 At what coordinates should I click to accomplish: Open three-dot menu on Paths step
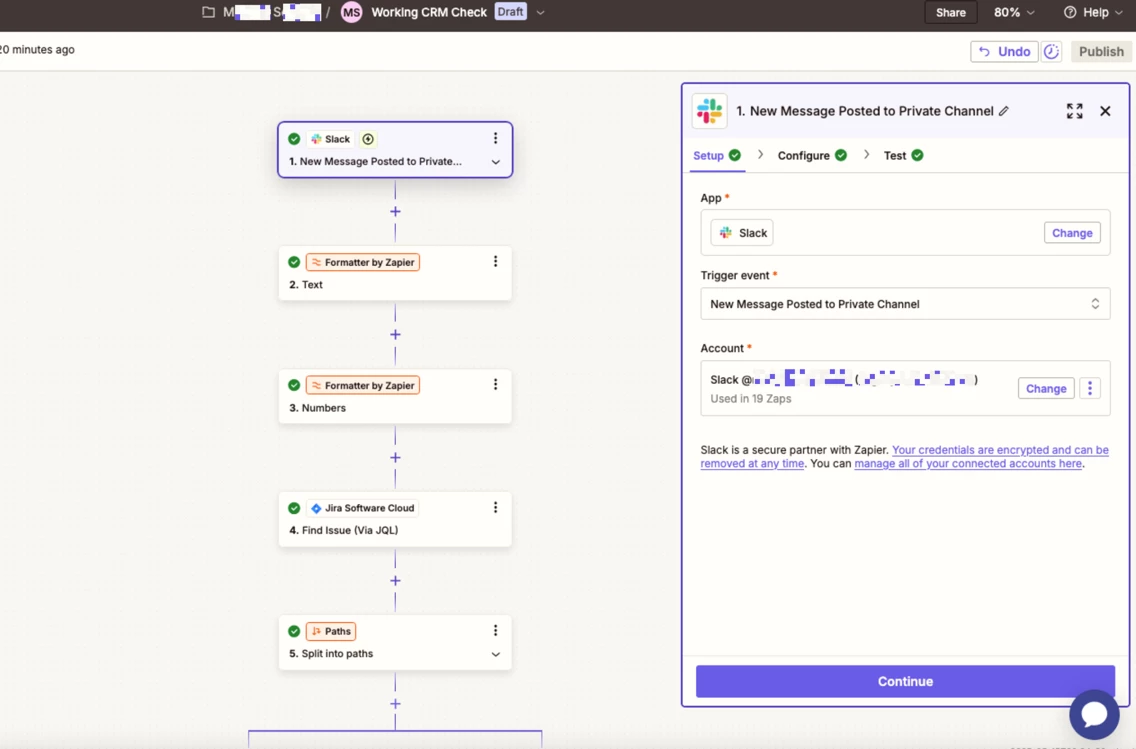click(x=496, y=631)
